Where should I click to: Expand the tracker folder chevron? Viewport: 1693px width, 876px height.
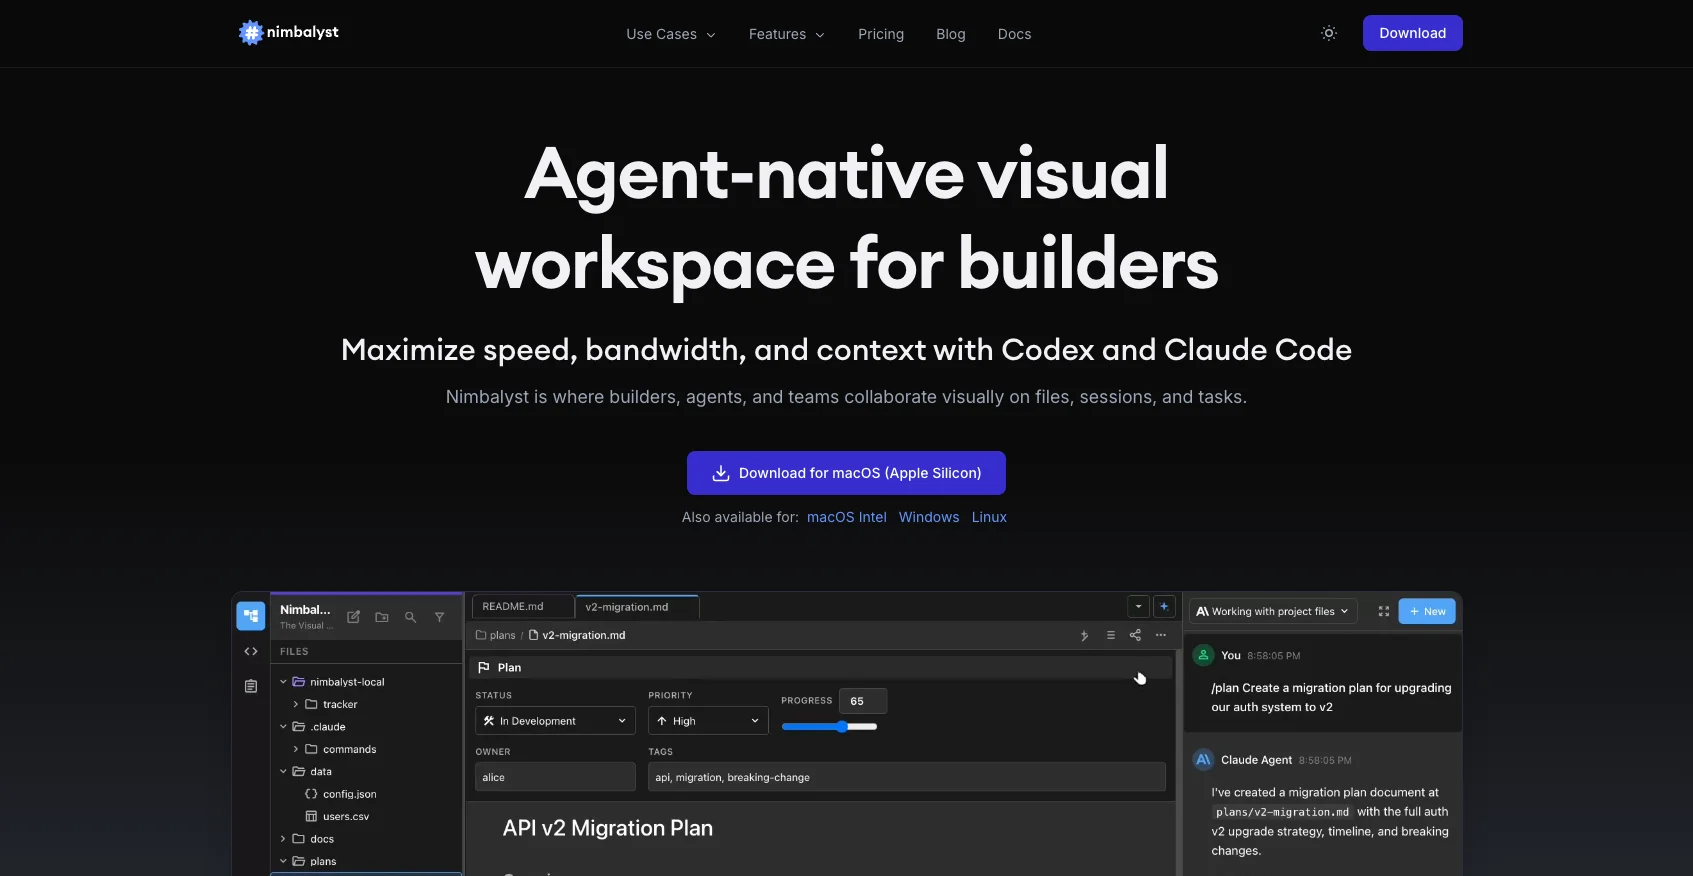[296, 704]
